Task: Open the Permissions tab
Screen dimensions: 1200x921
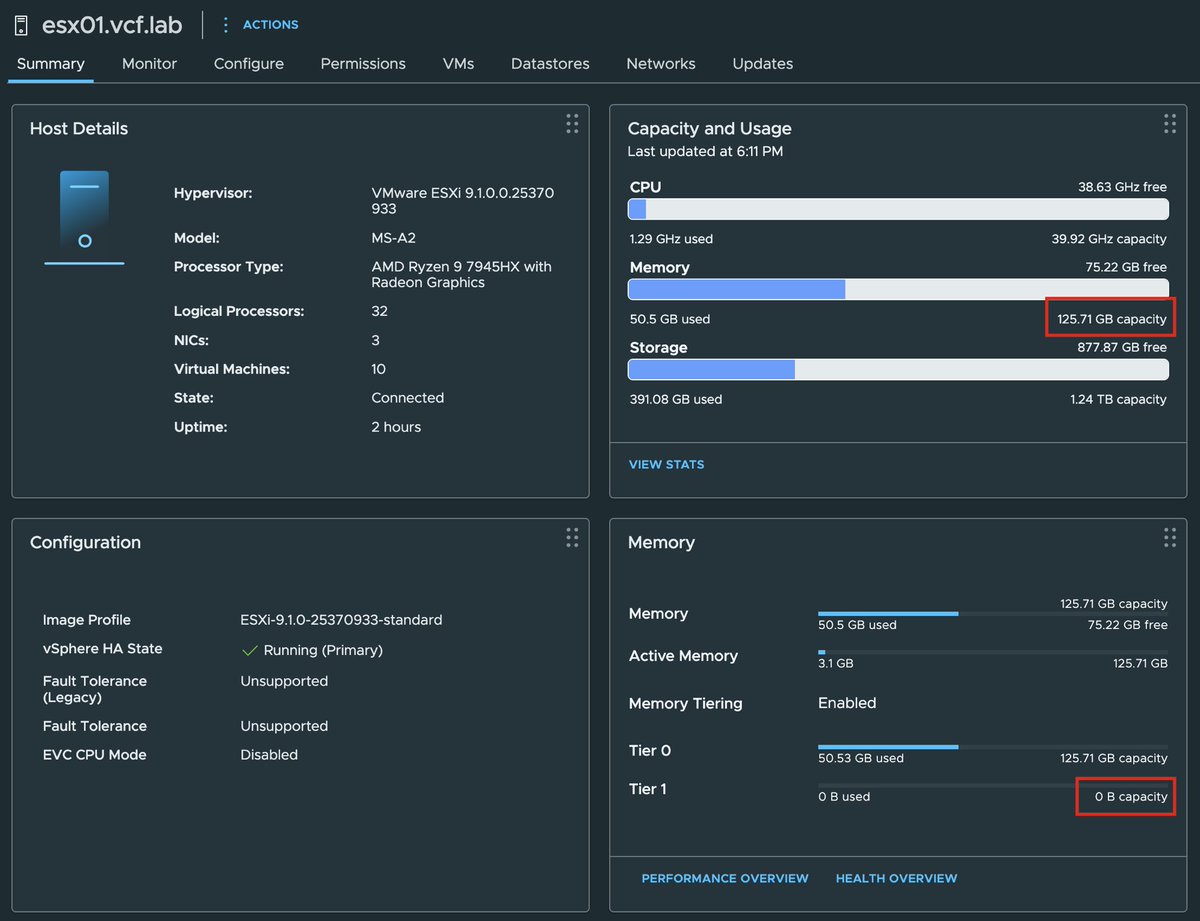Action: pos(363,63)
